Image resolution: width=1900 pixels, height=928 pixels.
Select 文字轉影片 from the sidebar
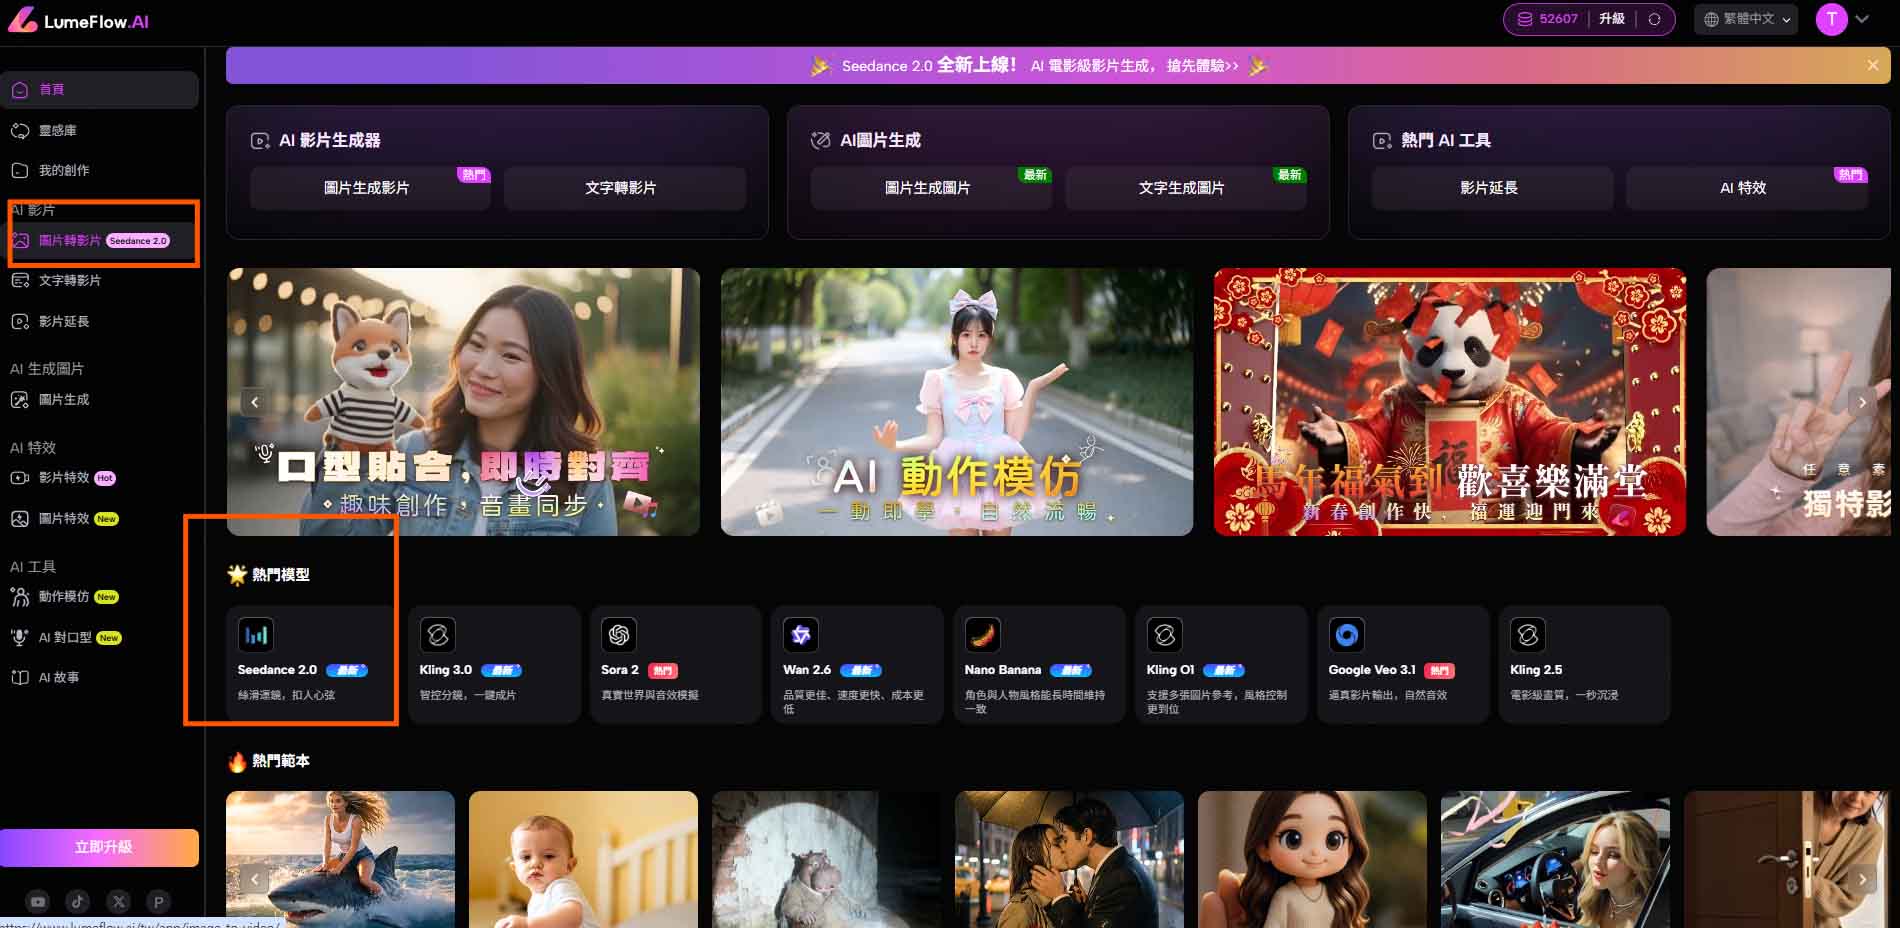click(70, 280)
